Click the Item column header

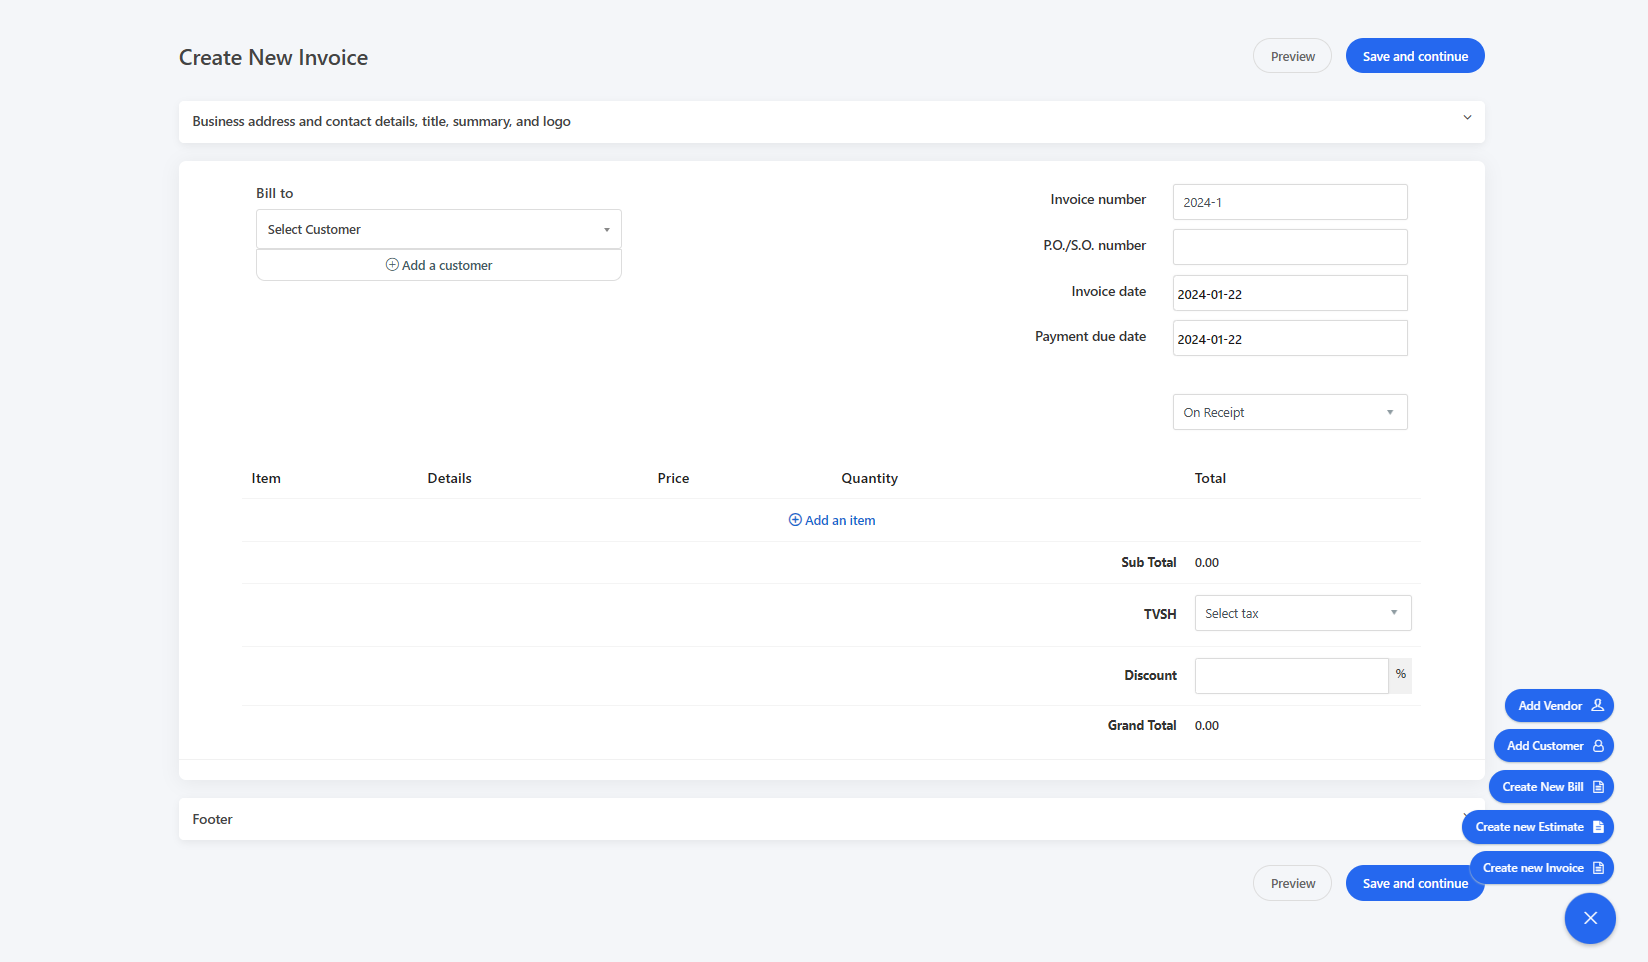[266, 478]
